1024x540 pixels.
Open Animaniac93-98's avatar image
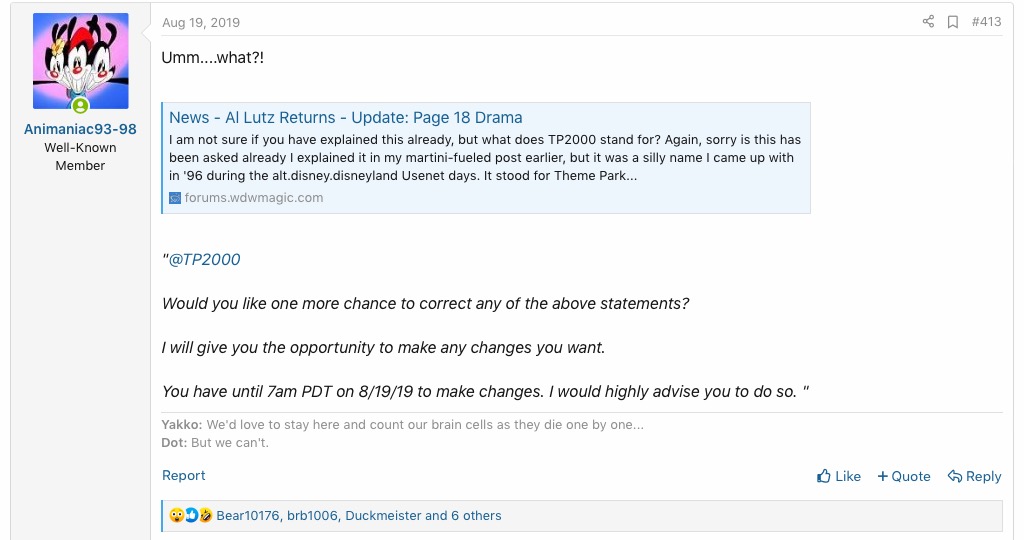click(80, 61)
